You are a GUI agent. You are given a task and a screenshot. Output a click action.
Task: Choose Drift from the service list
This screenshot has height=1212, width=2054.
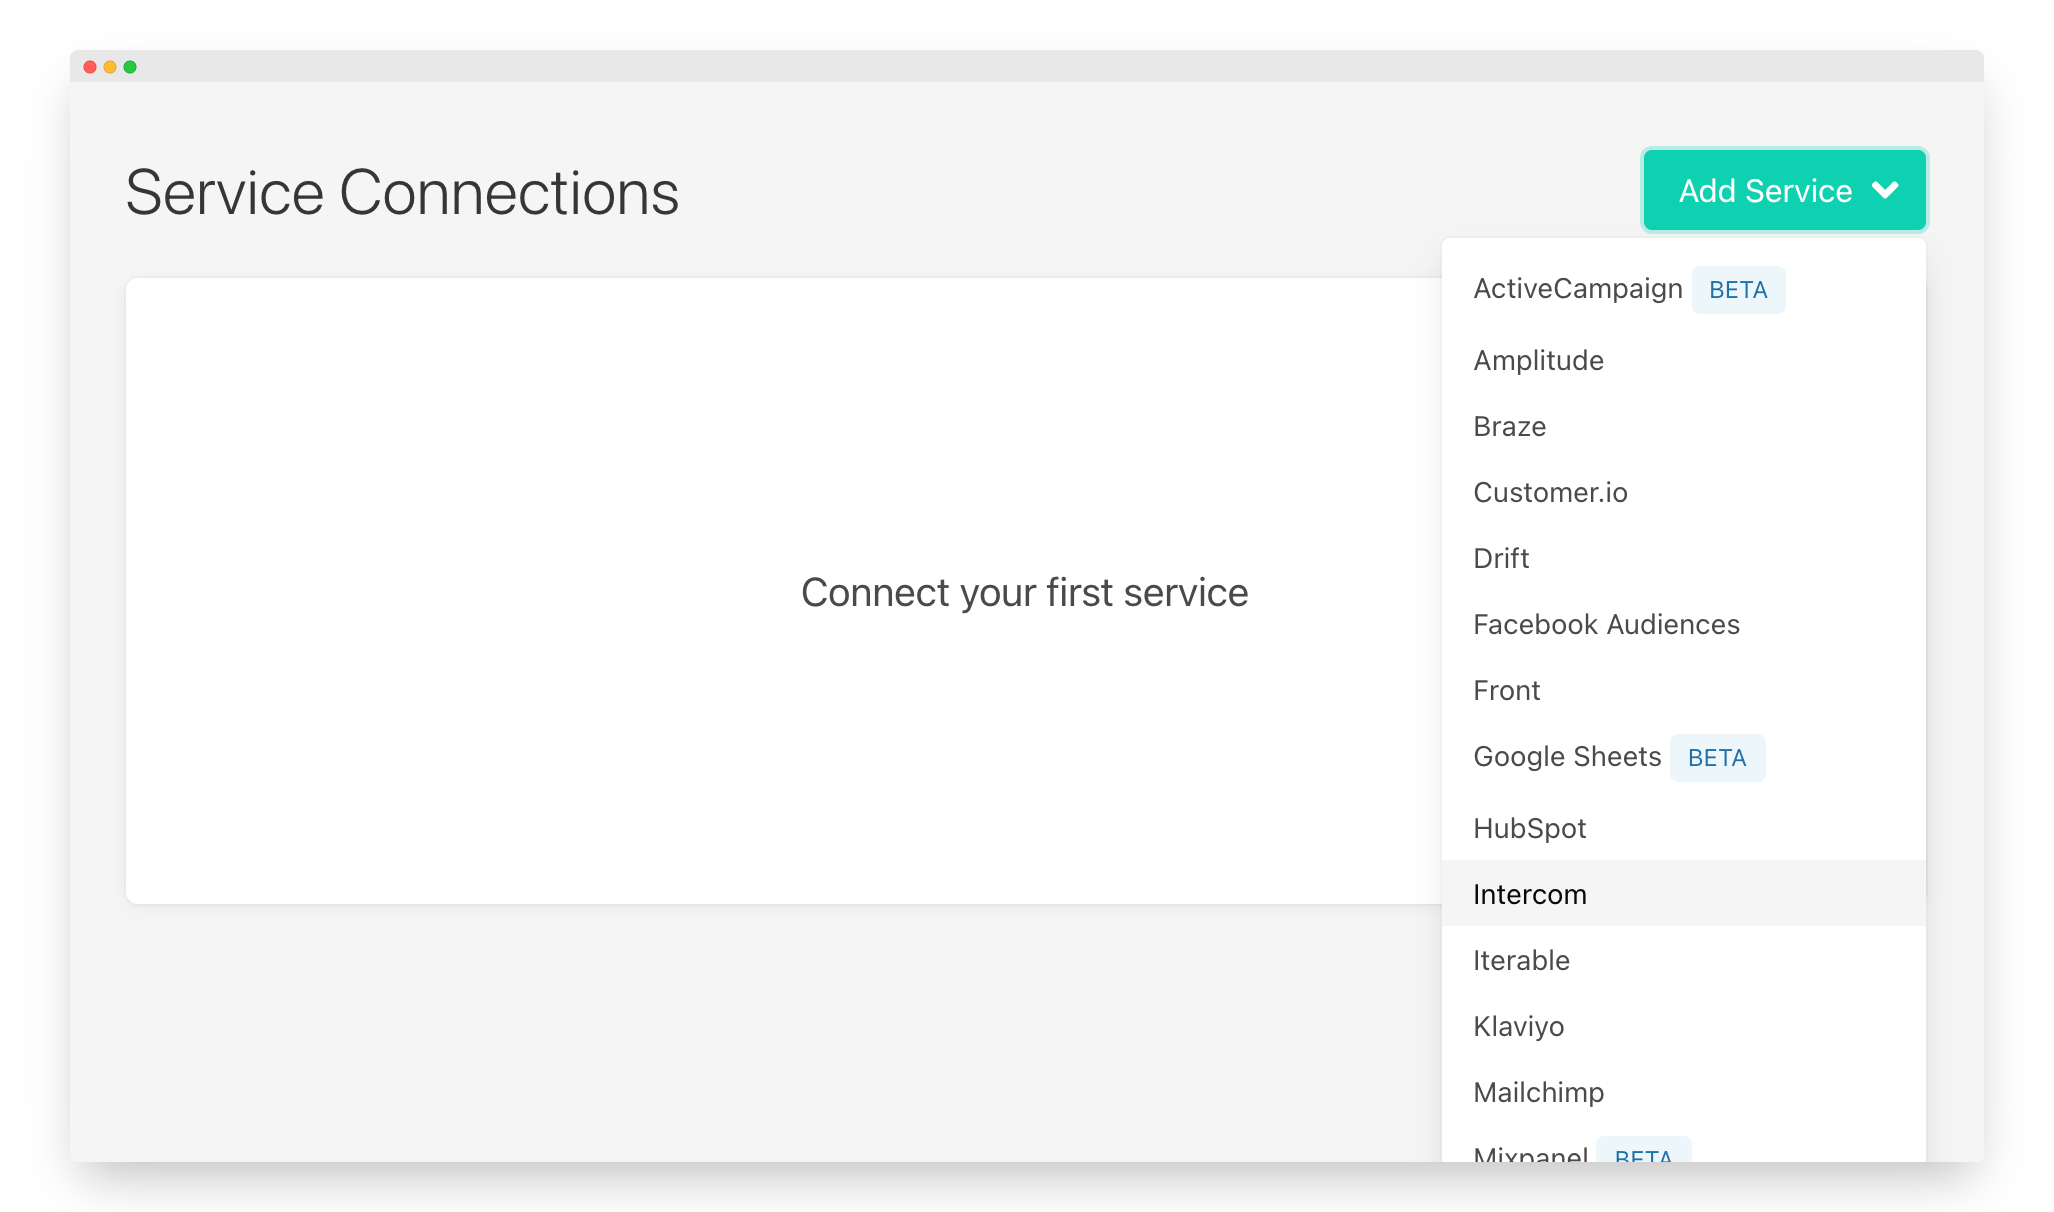tap(1501, 558)
